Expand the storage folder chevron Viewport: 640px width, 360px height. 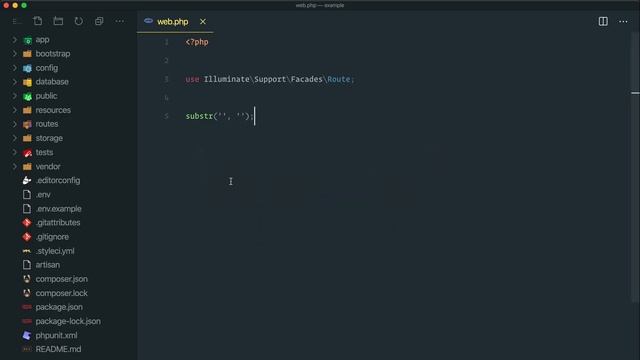click(x=15, y=138)
